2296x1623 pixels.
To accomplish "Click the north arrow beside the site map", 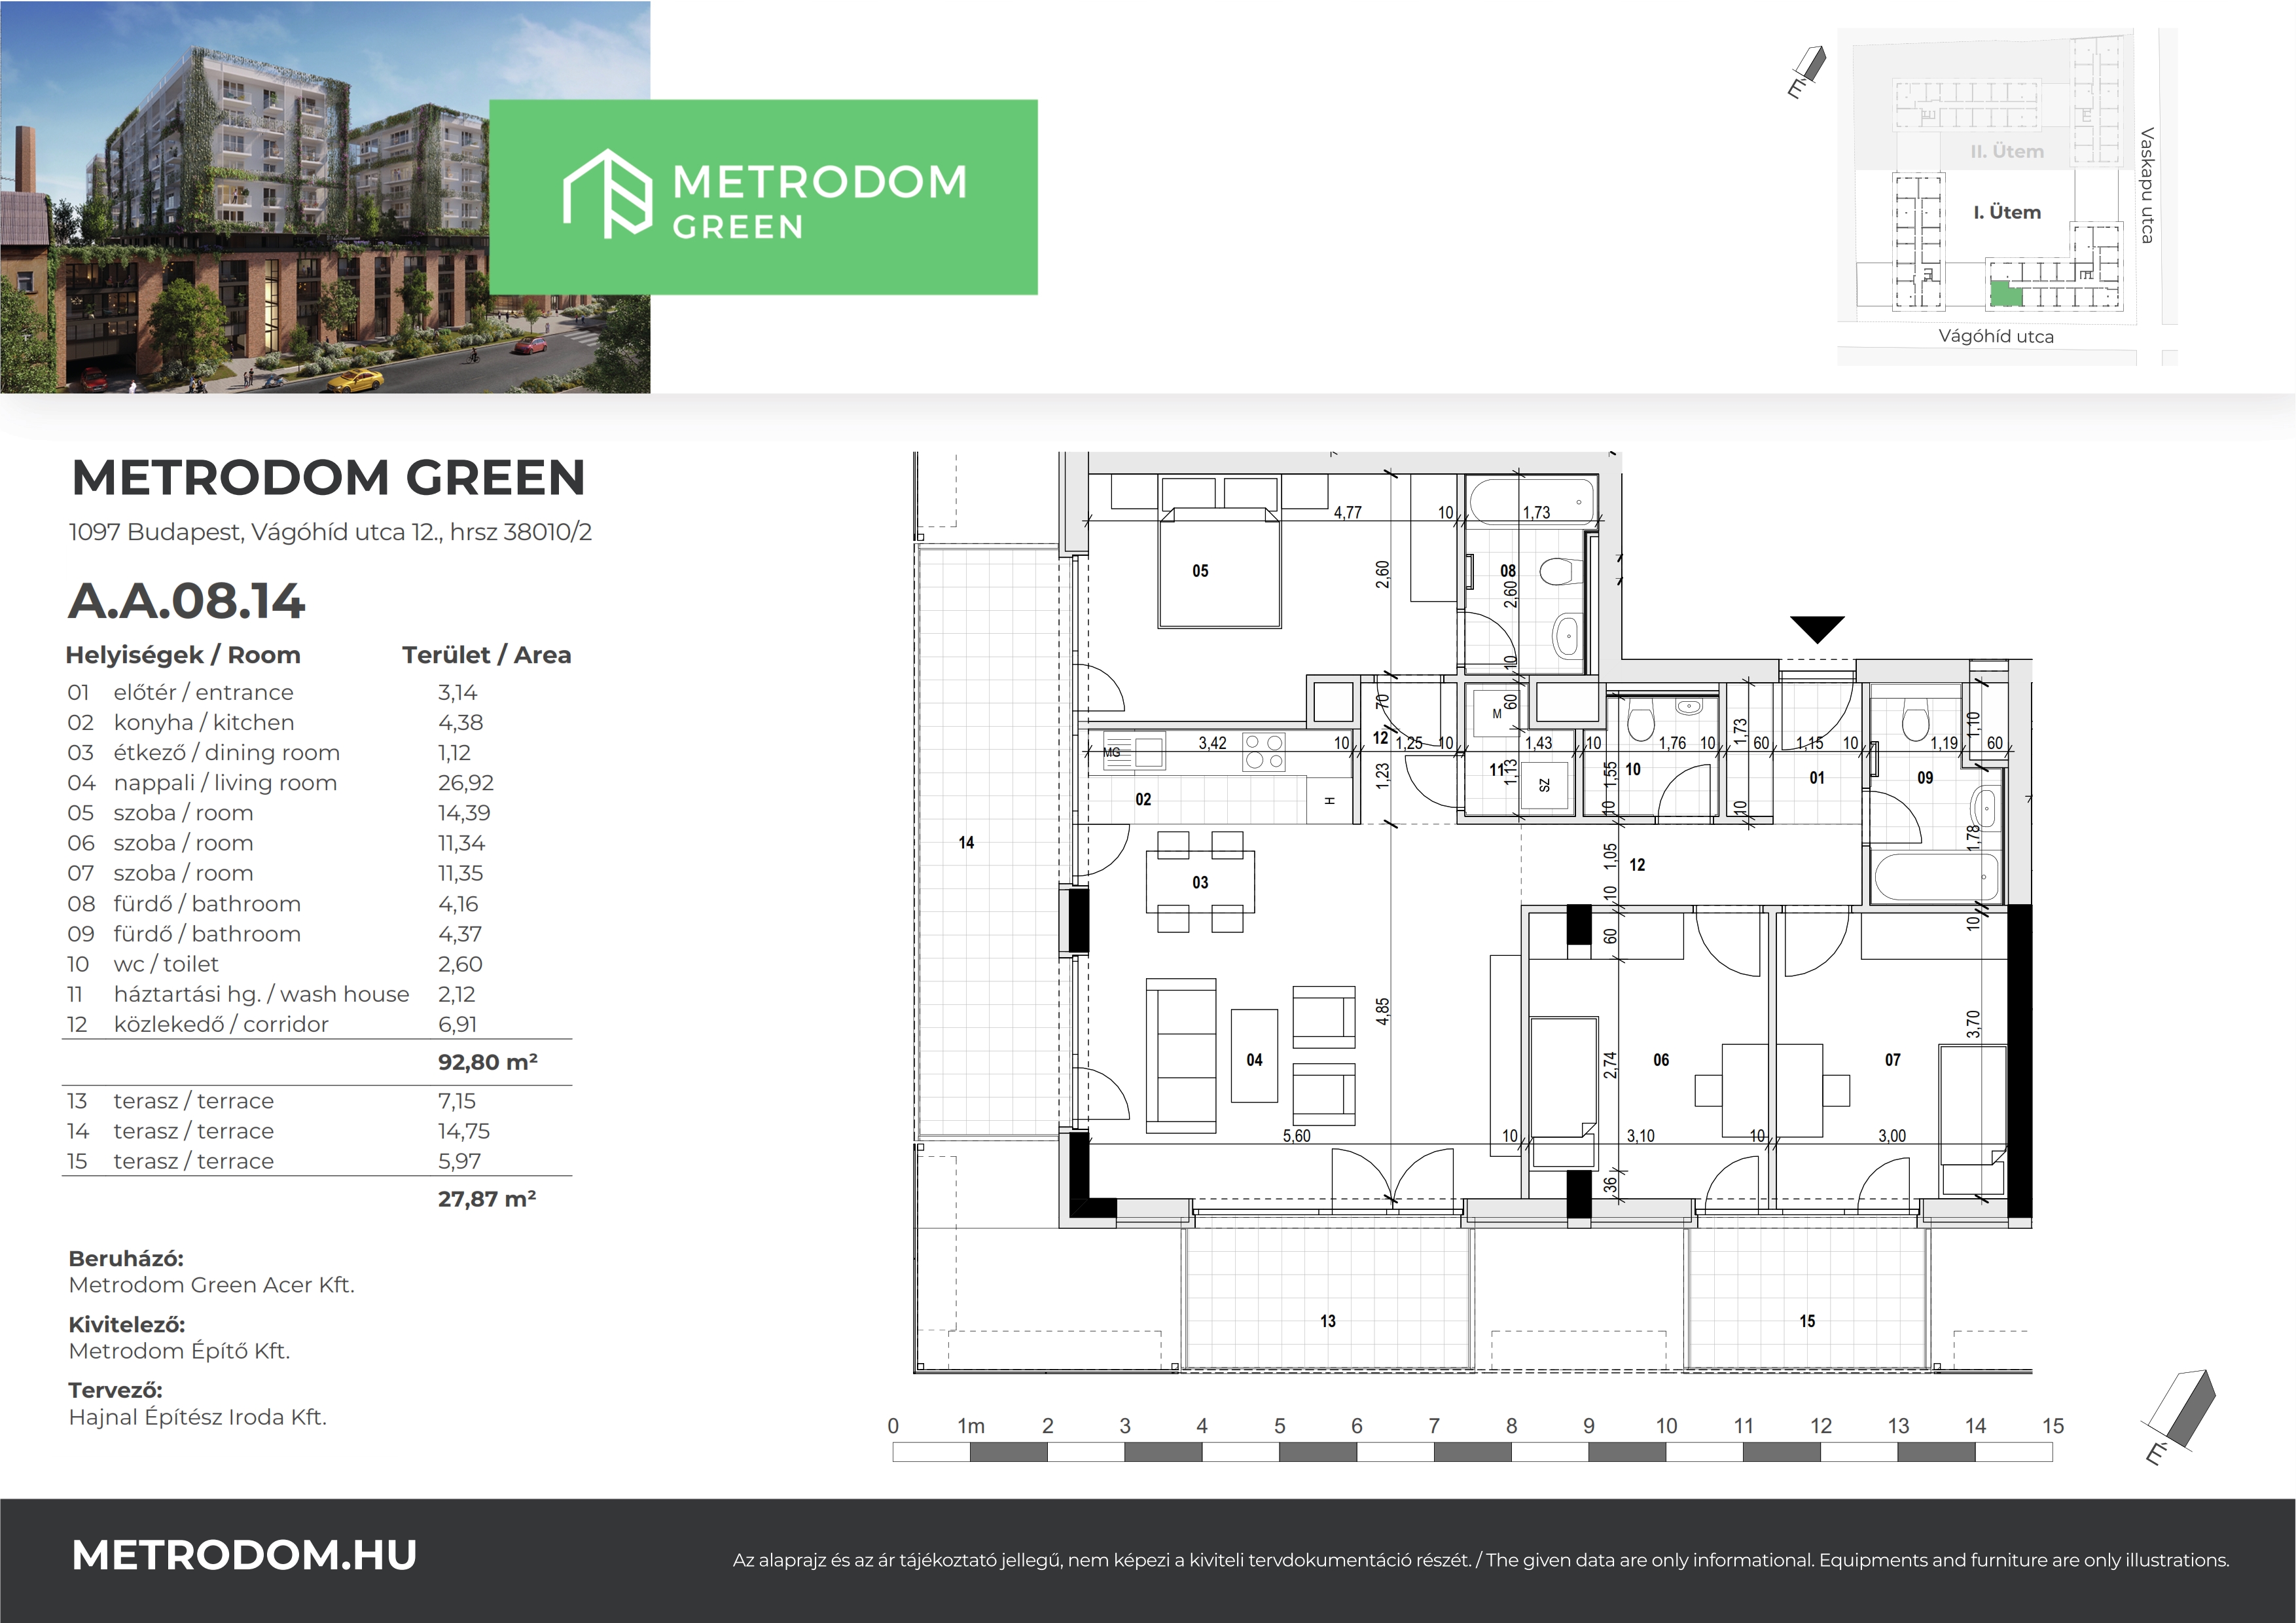I will click(1807, 73).
